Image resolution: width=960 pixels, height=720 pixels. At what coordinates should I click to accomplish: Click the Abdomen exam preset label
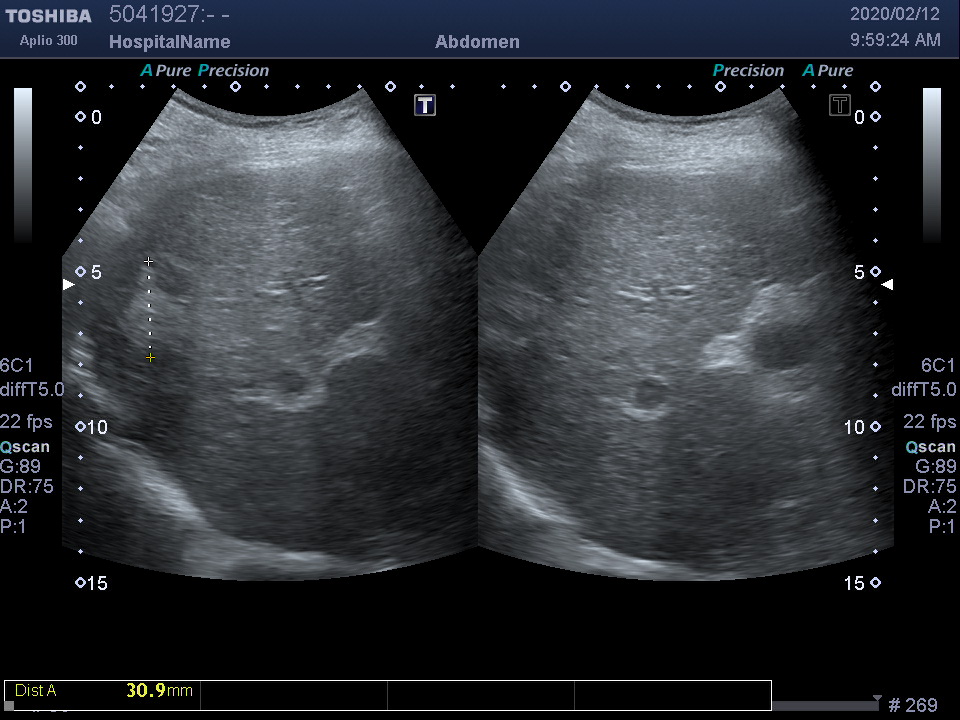[x=478, y=42]
